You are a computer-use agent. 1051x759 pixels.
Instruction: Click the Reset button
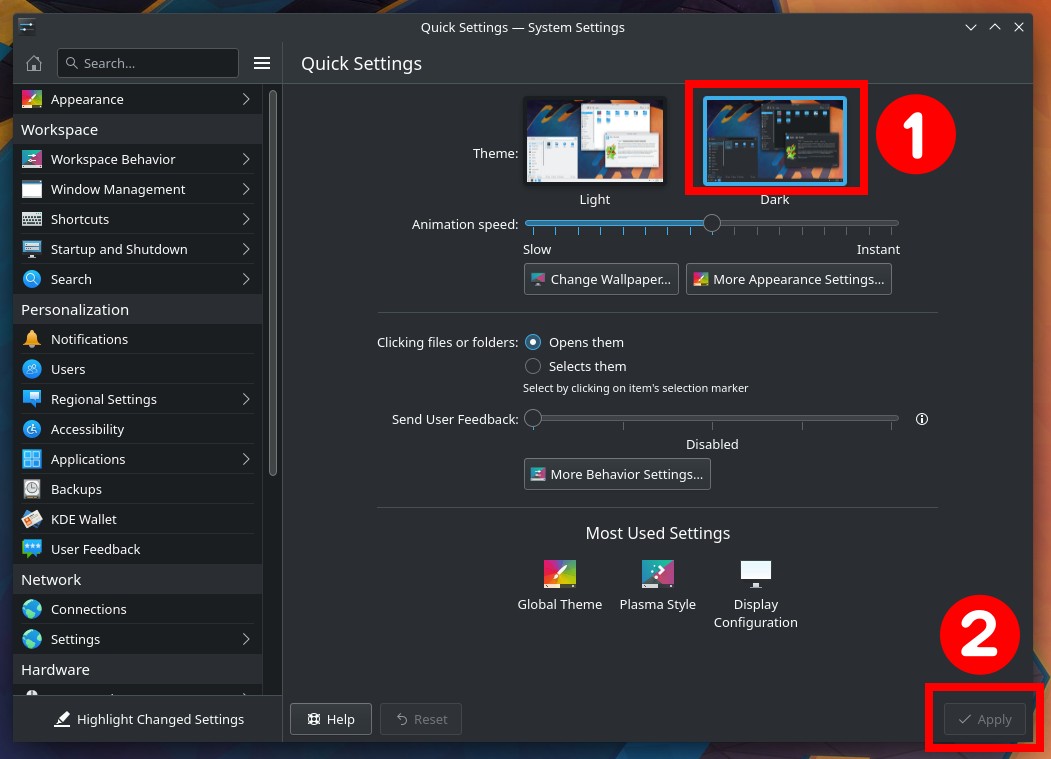pos(421,719)
